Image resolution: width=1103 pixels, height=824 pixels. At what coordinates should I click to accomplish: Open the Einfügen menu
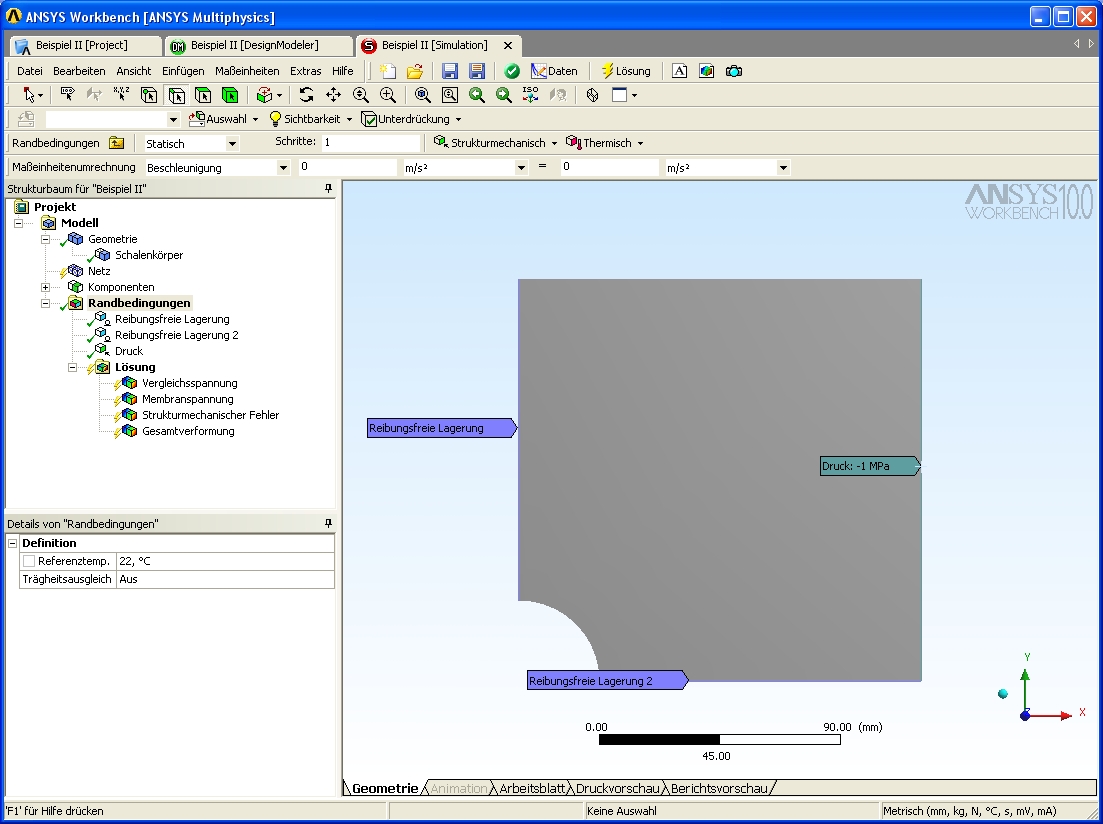click(x=183, y=71)
